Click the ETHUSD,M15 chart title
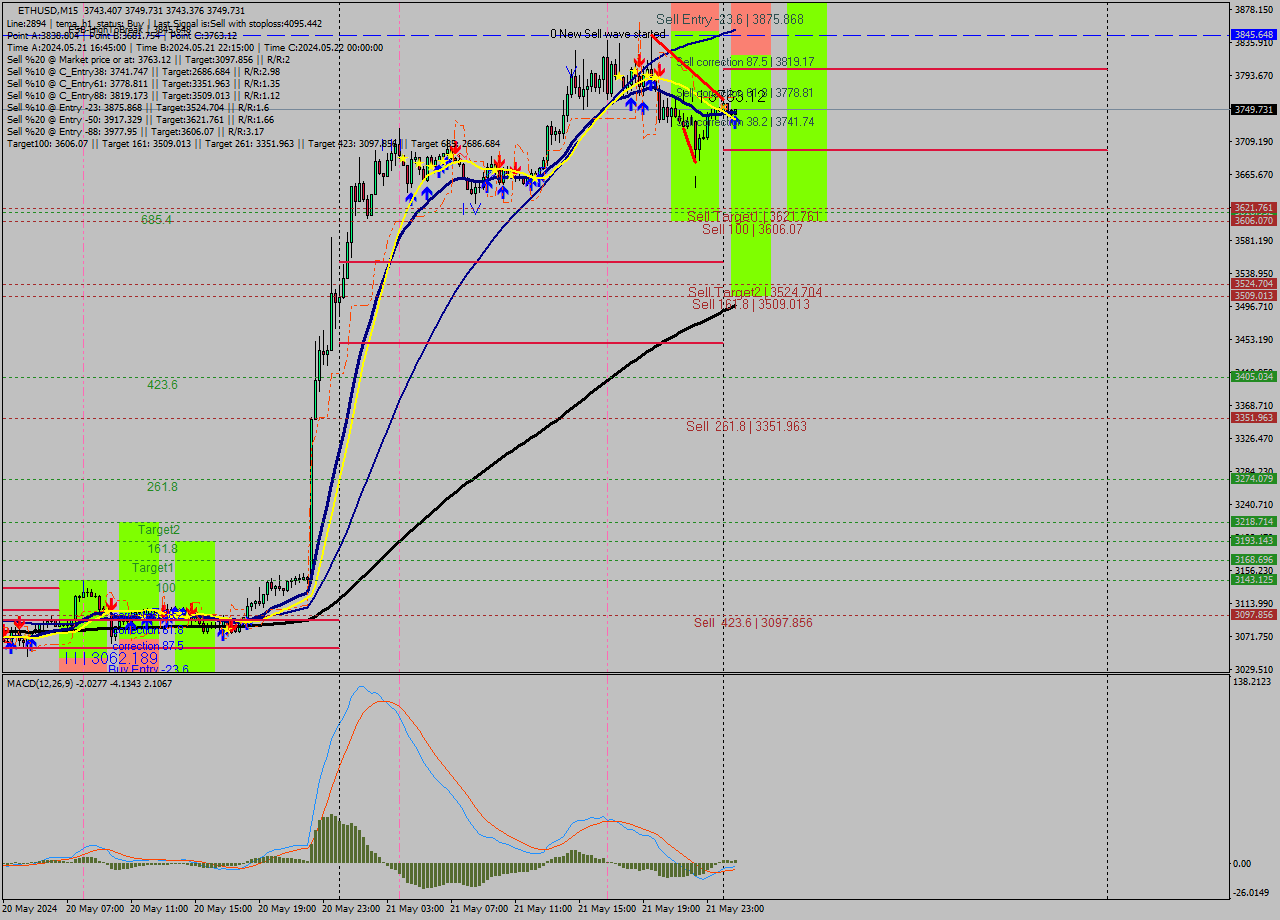1280x920 pixels. [48, 10]
